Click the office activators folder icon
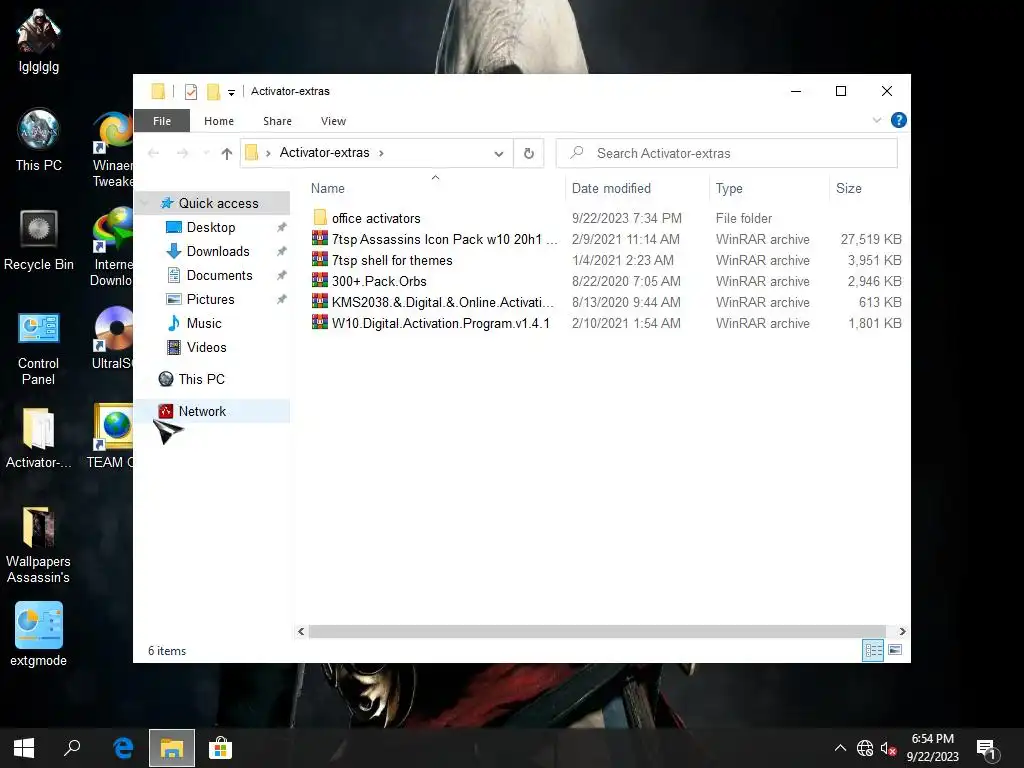Viewport: 1024px width, 768px height. pos(320,217)
